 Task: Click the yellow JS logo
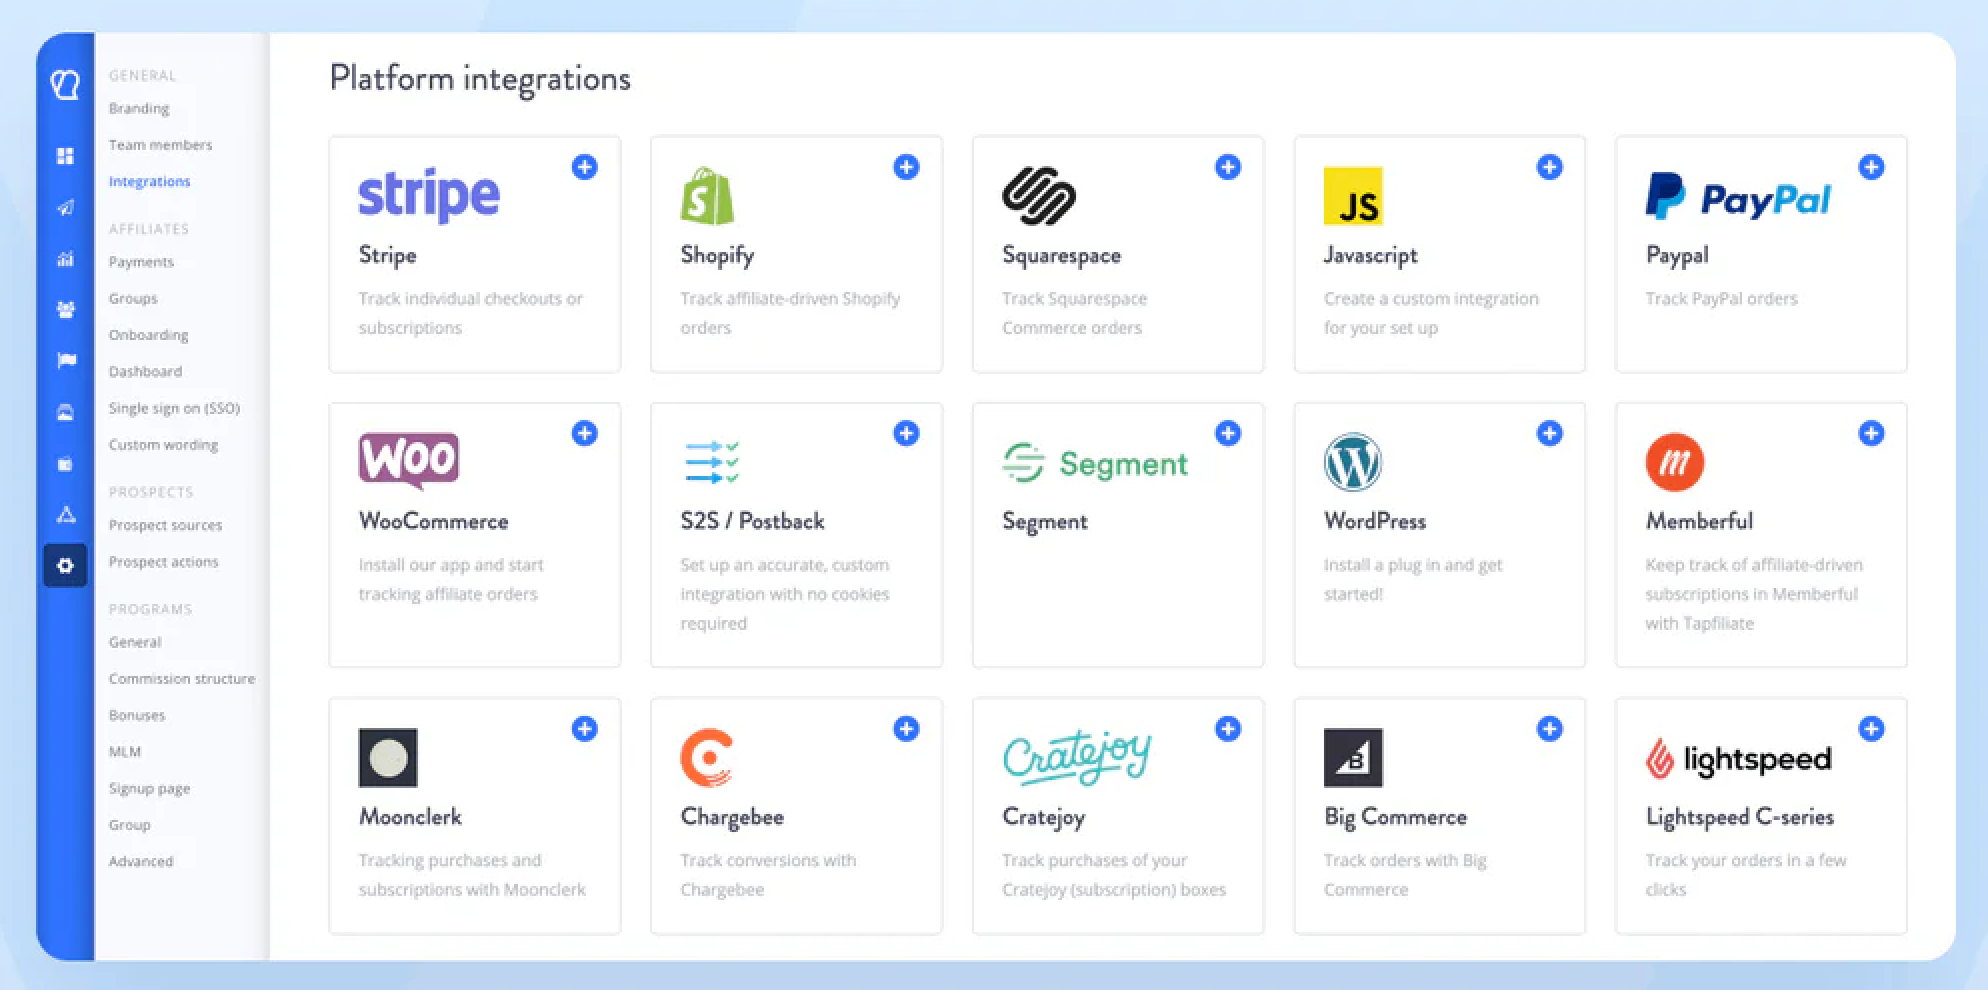point(1353,196)
